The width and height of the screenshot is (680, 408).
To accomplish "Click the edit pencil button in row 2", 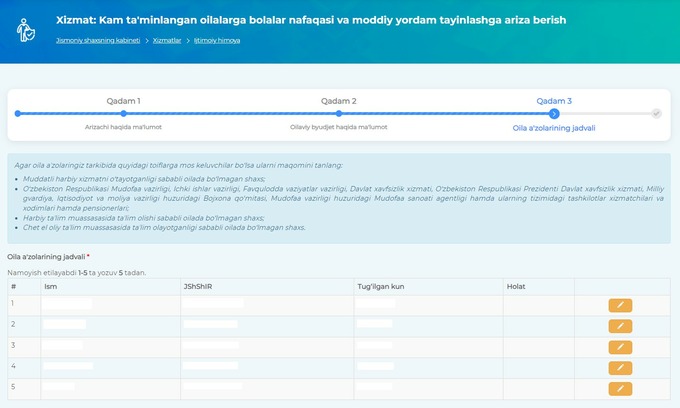I will coord(620,325).
